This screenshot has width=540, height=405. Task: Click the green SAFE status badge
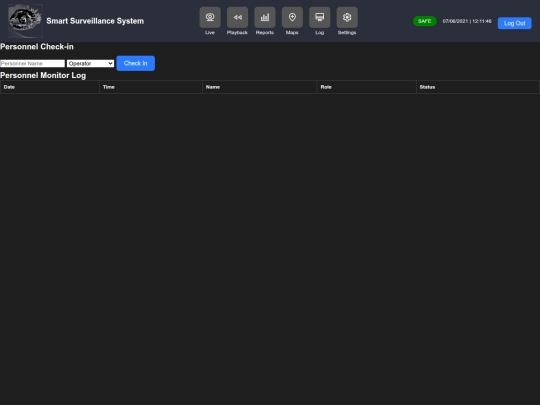425,21
